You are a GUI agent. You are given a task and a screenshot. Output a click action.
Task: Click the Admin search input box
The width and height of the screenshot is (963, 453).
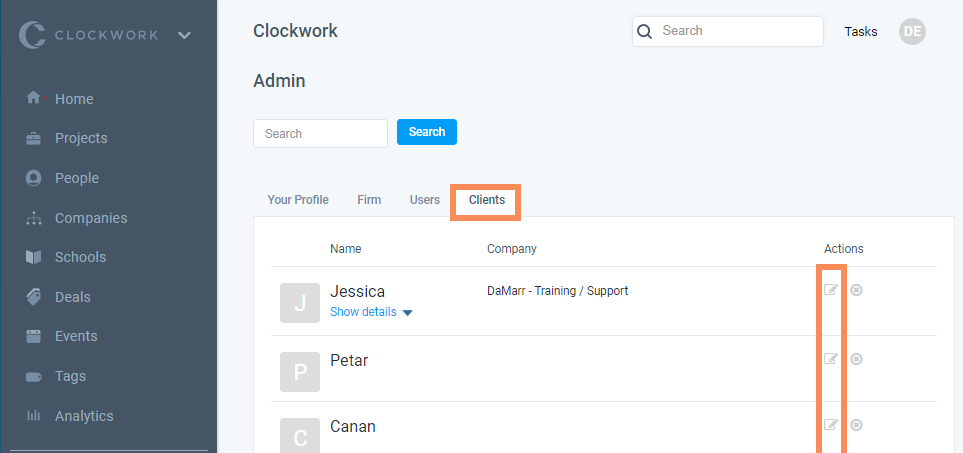tap(321, 133)
